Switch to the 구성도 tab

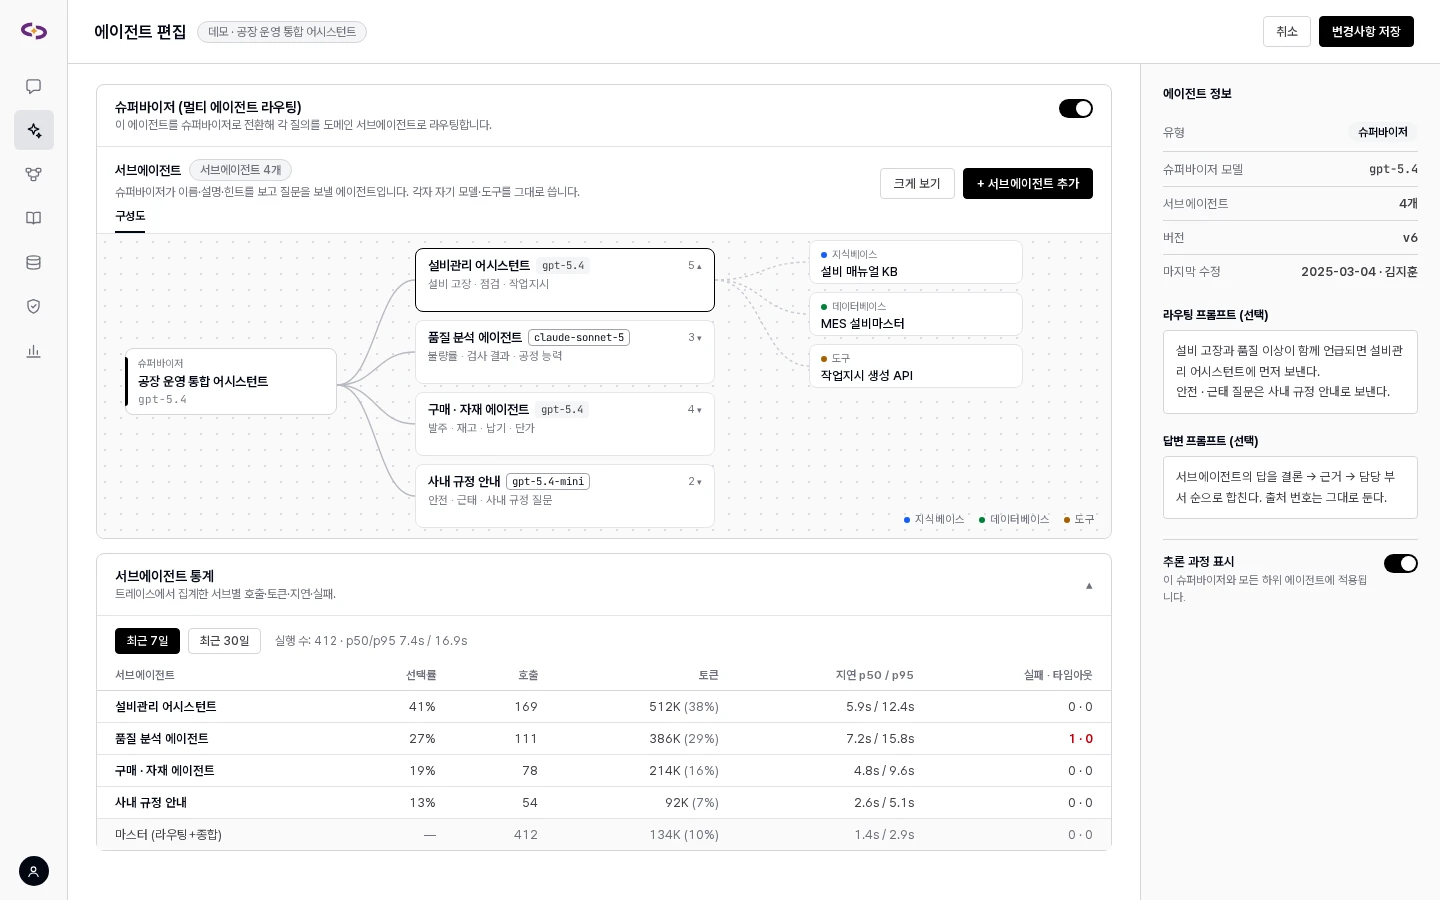(130, 216)
